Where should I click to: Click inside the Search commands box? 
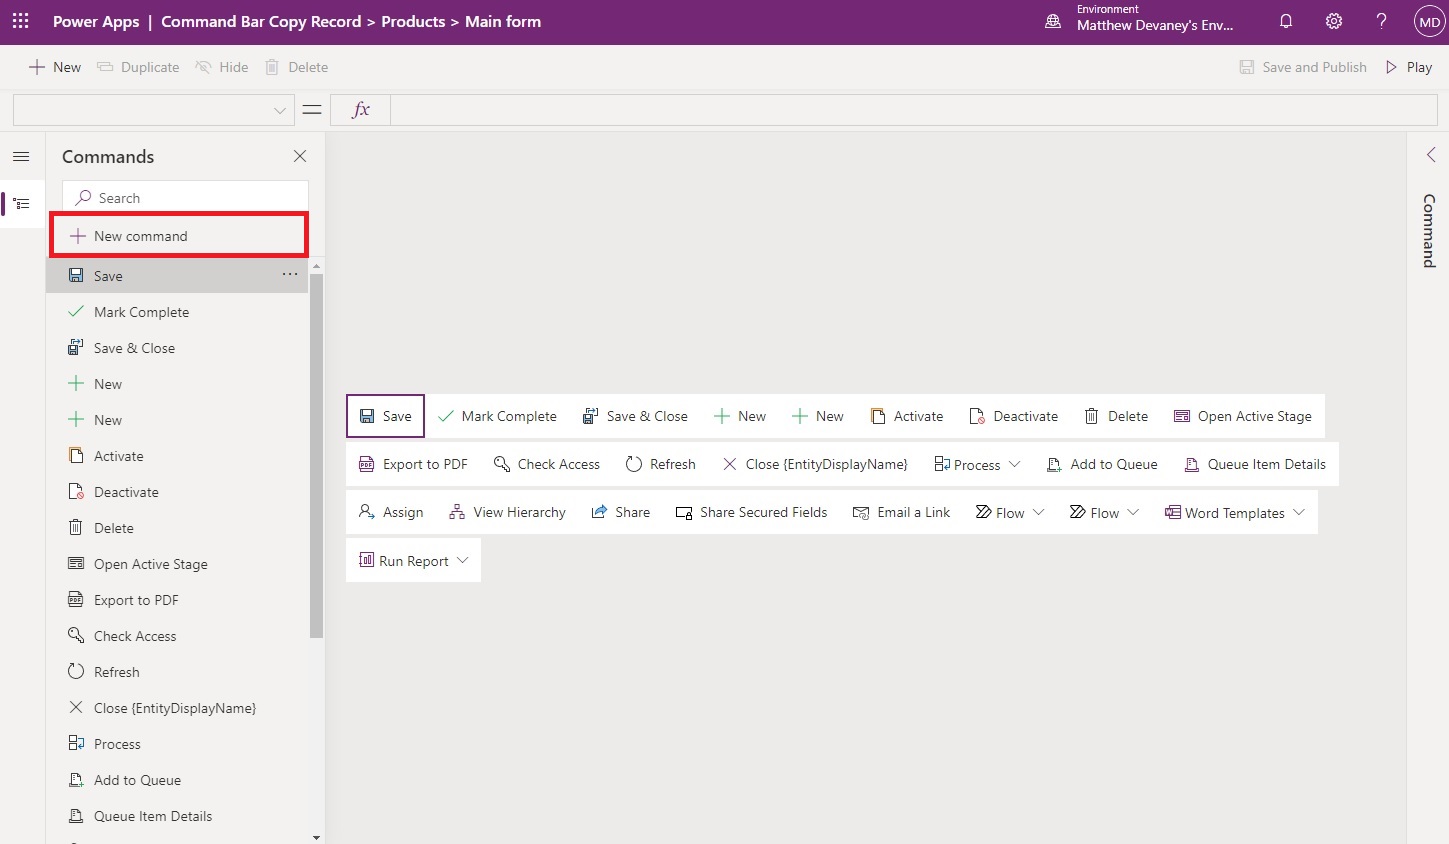[x=185, y=197]
